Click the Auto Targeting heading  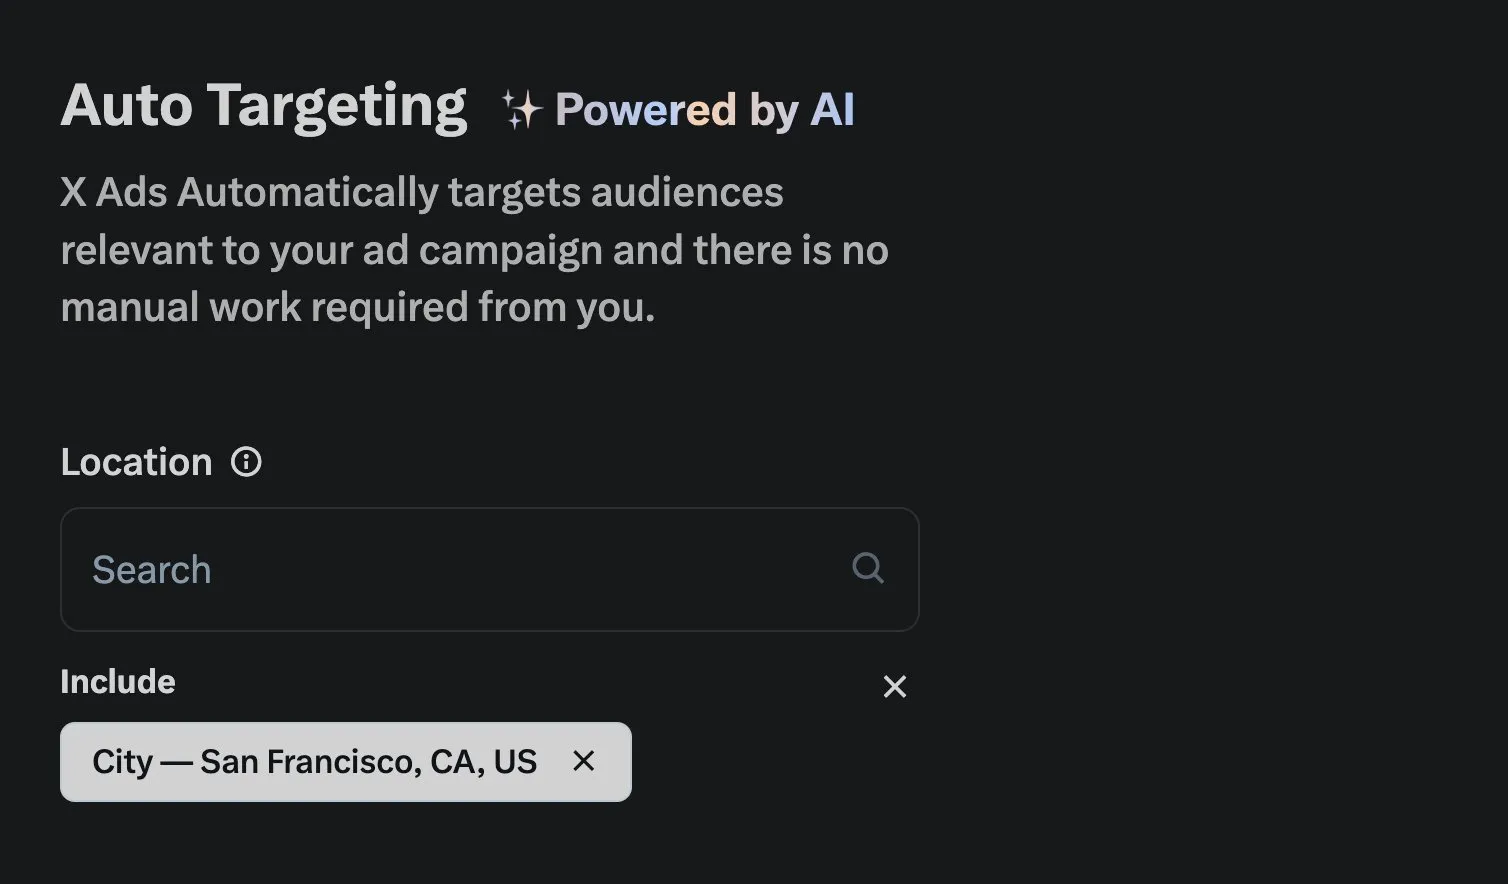pyautogui.click(x=264, y=108)
